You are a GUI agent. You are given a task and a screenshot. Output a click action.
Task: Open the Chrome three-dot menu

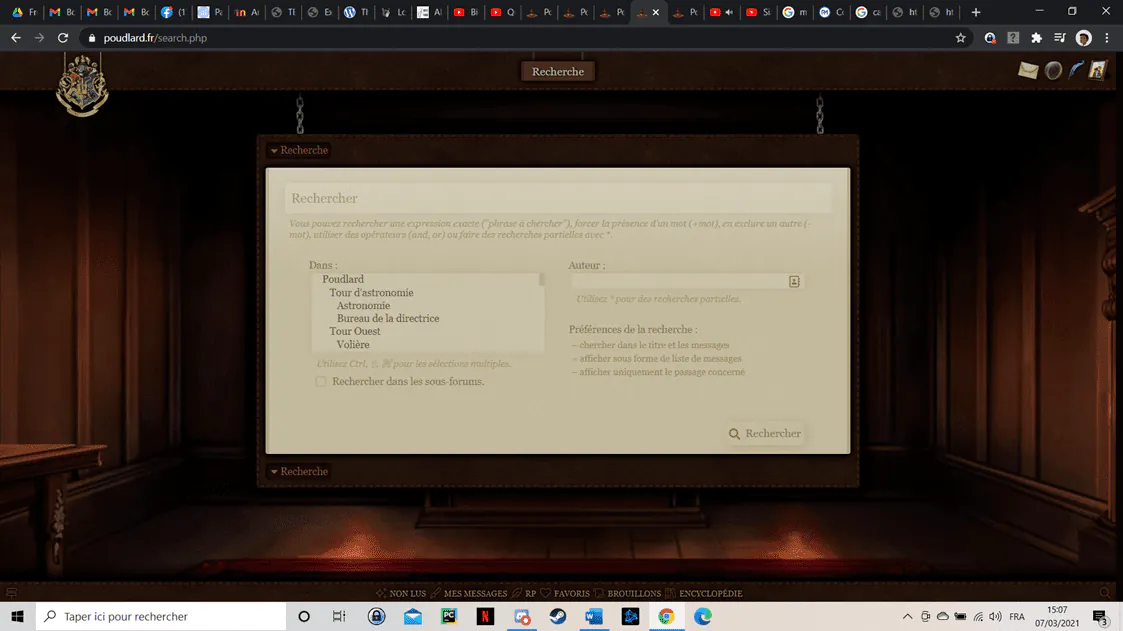click(1107, 38)
